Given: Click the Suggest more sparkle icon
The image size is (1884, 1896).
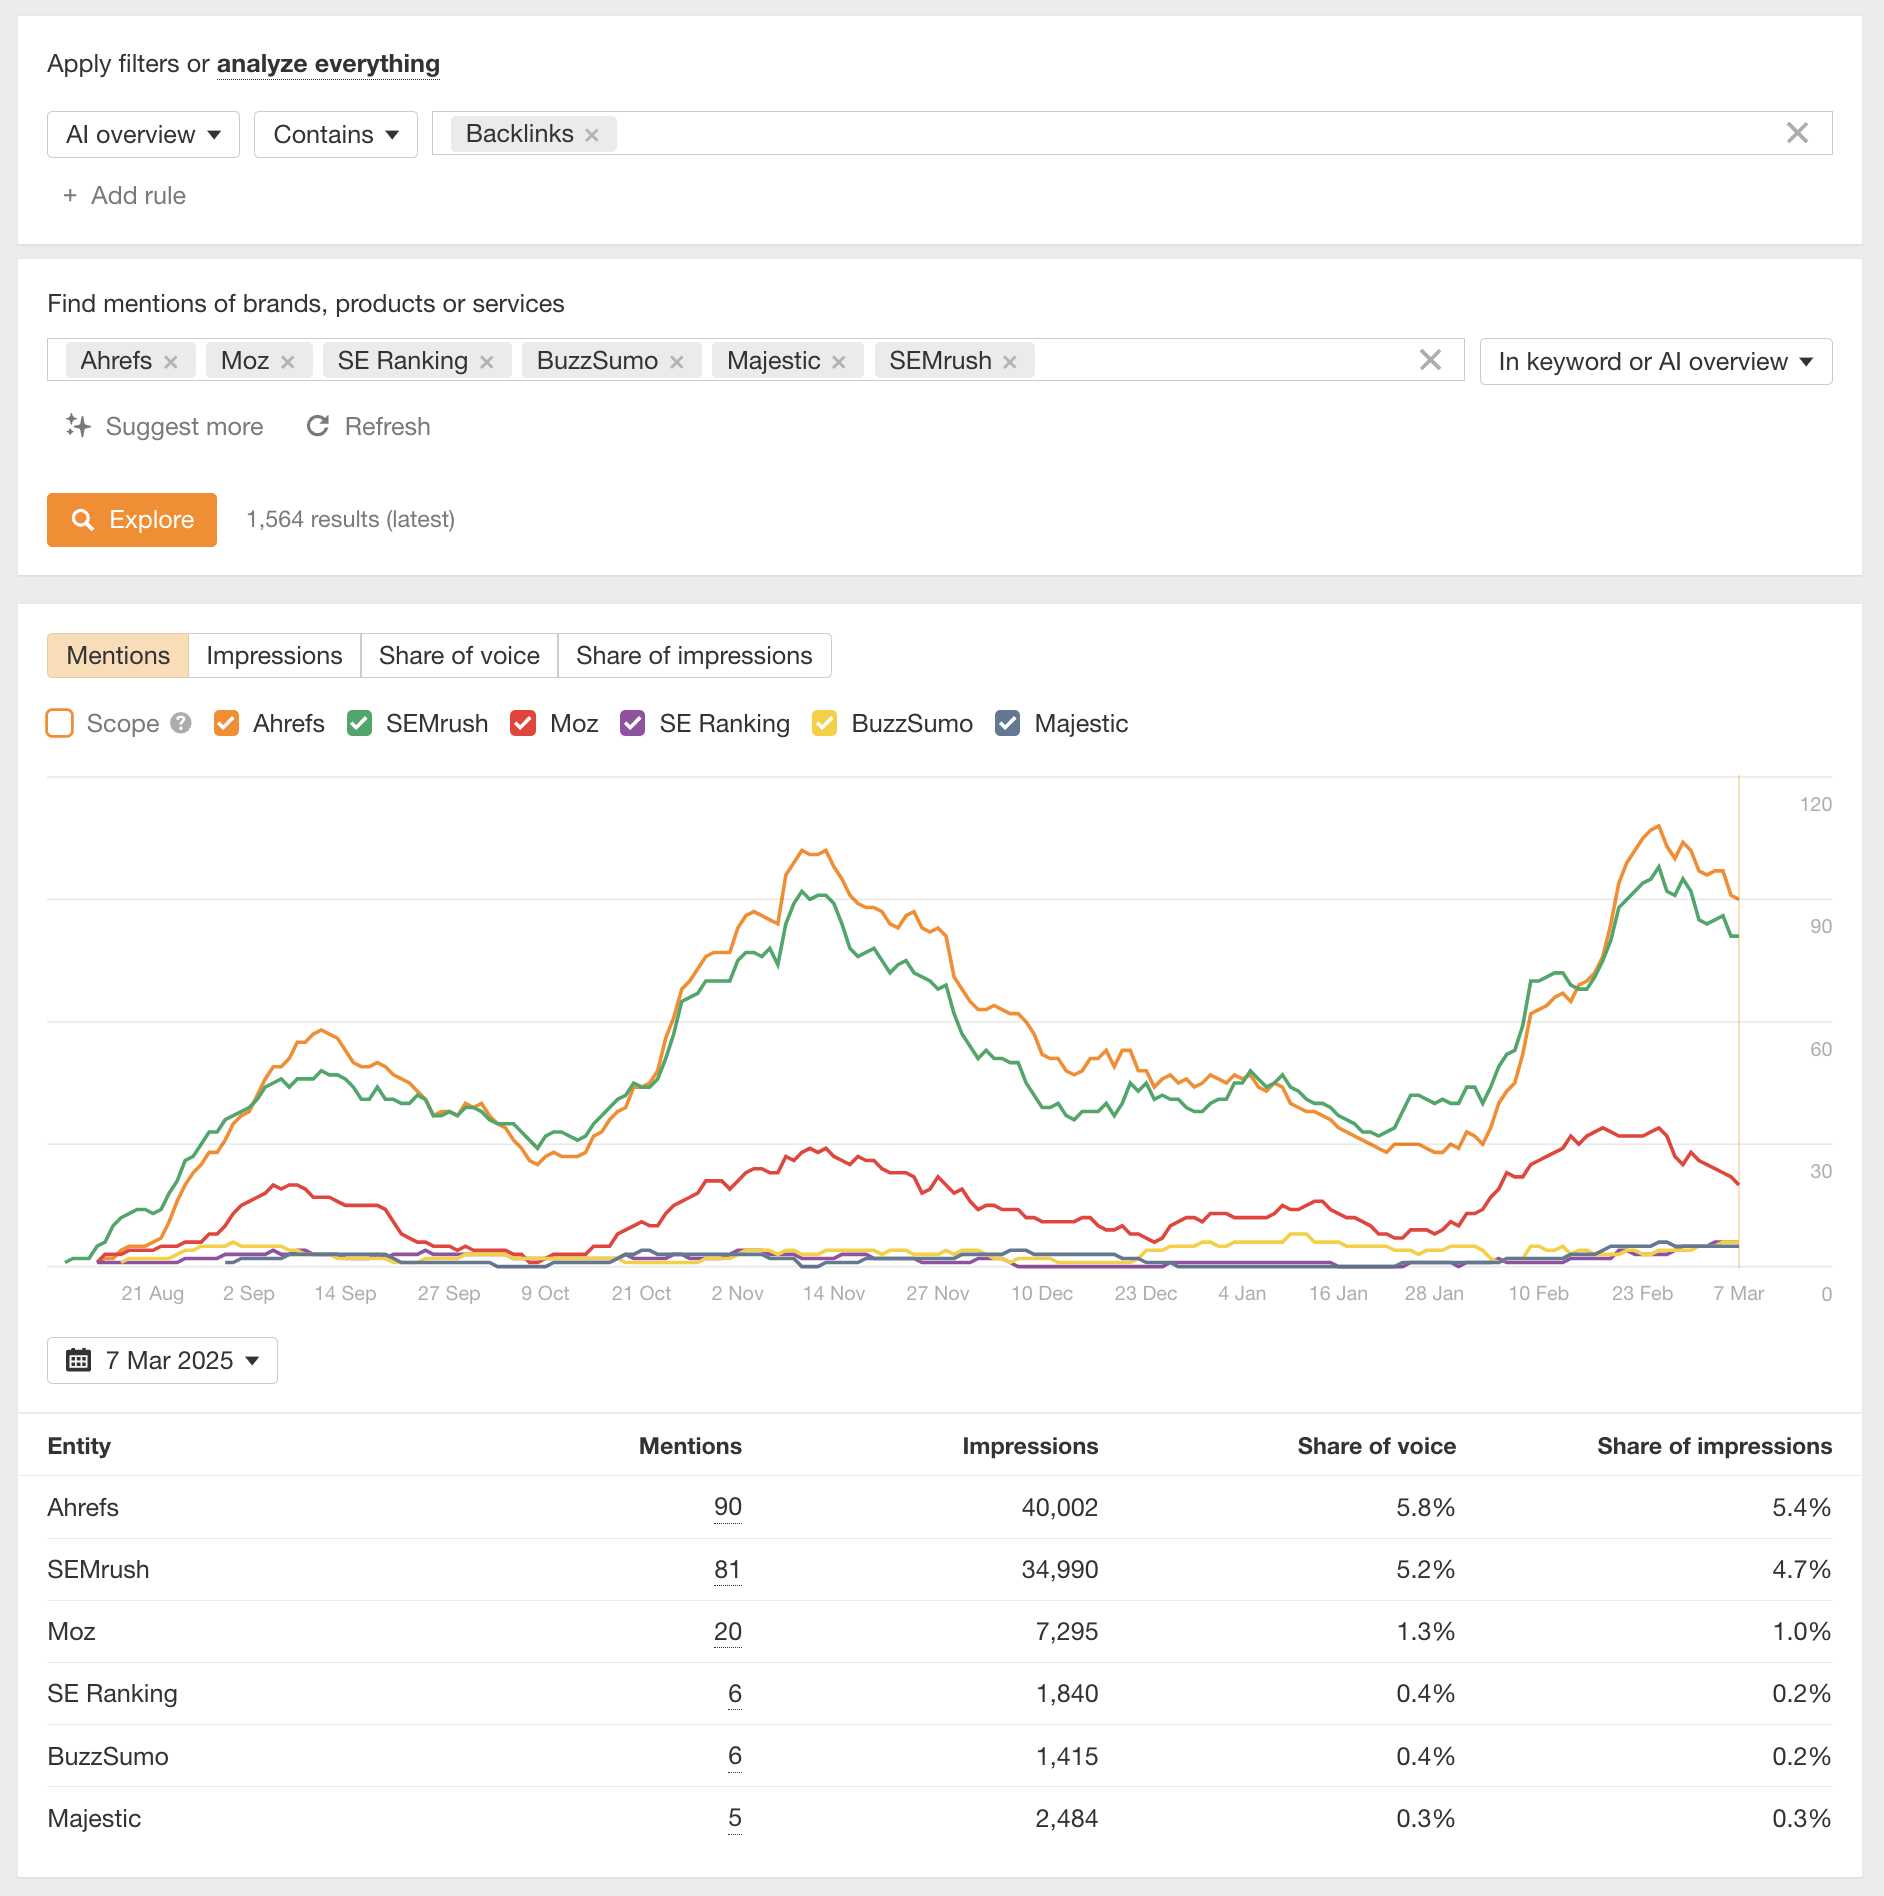Looking at the screenshot, I should [76, 426].
